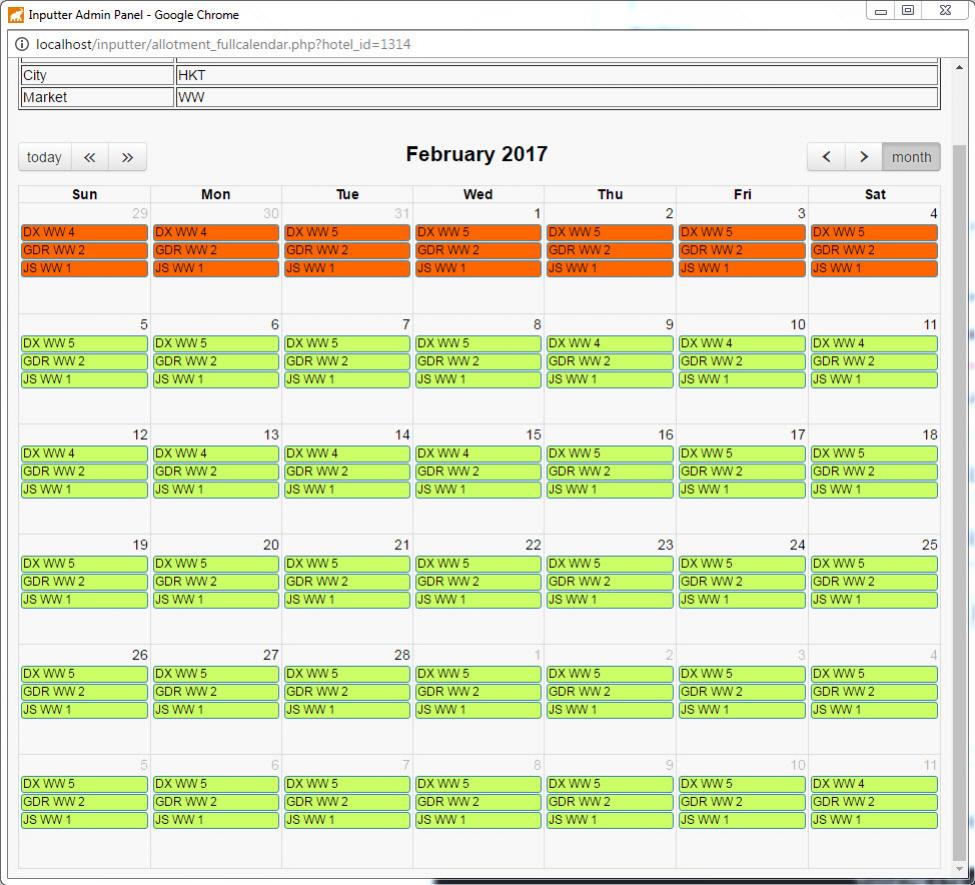
Task: Open DX WW 5 event on March 4
Action: click(x=874, y=674)
